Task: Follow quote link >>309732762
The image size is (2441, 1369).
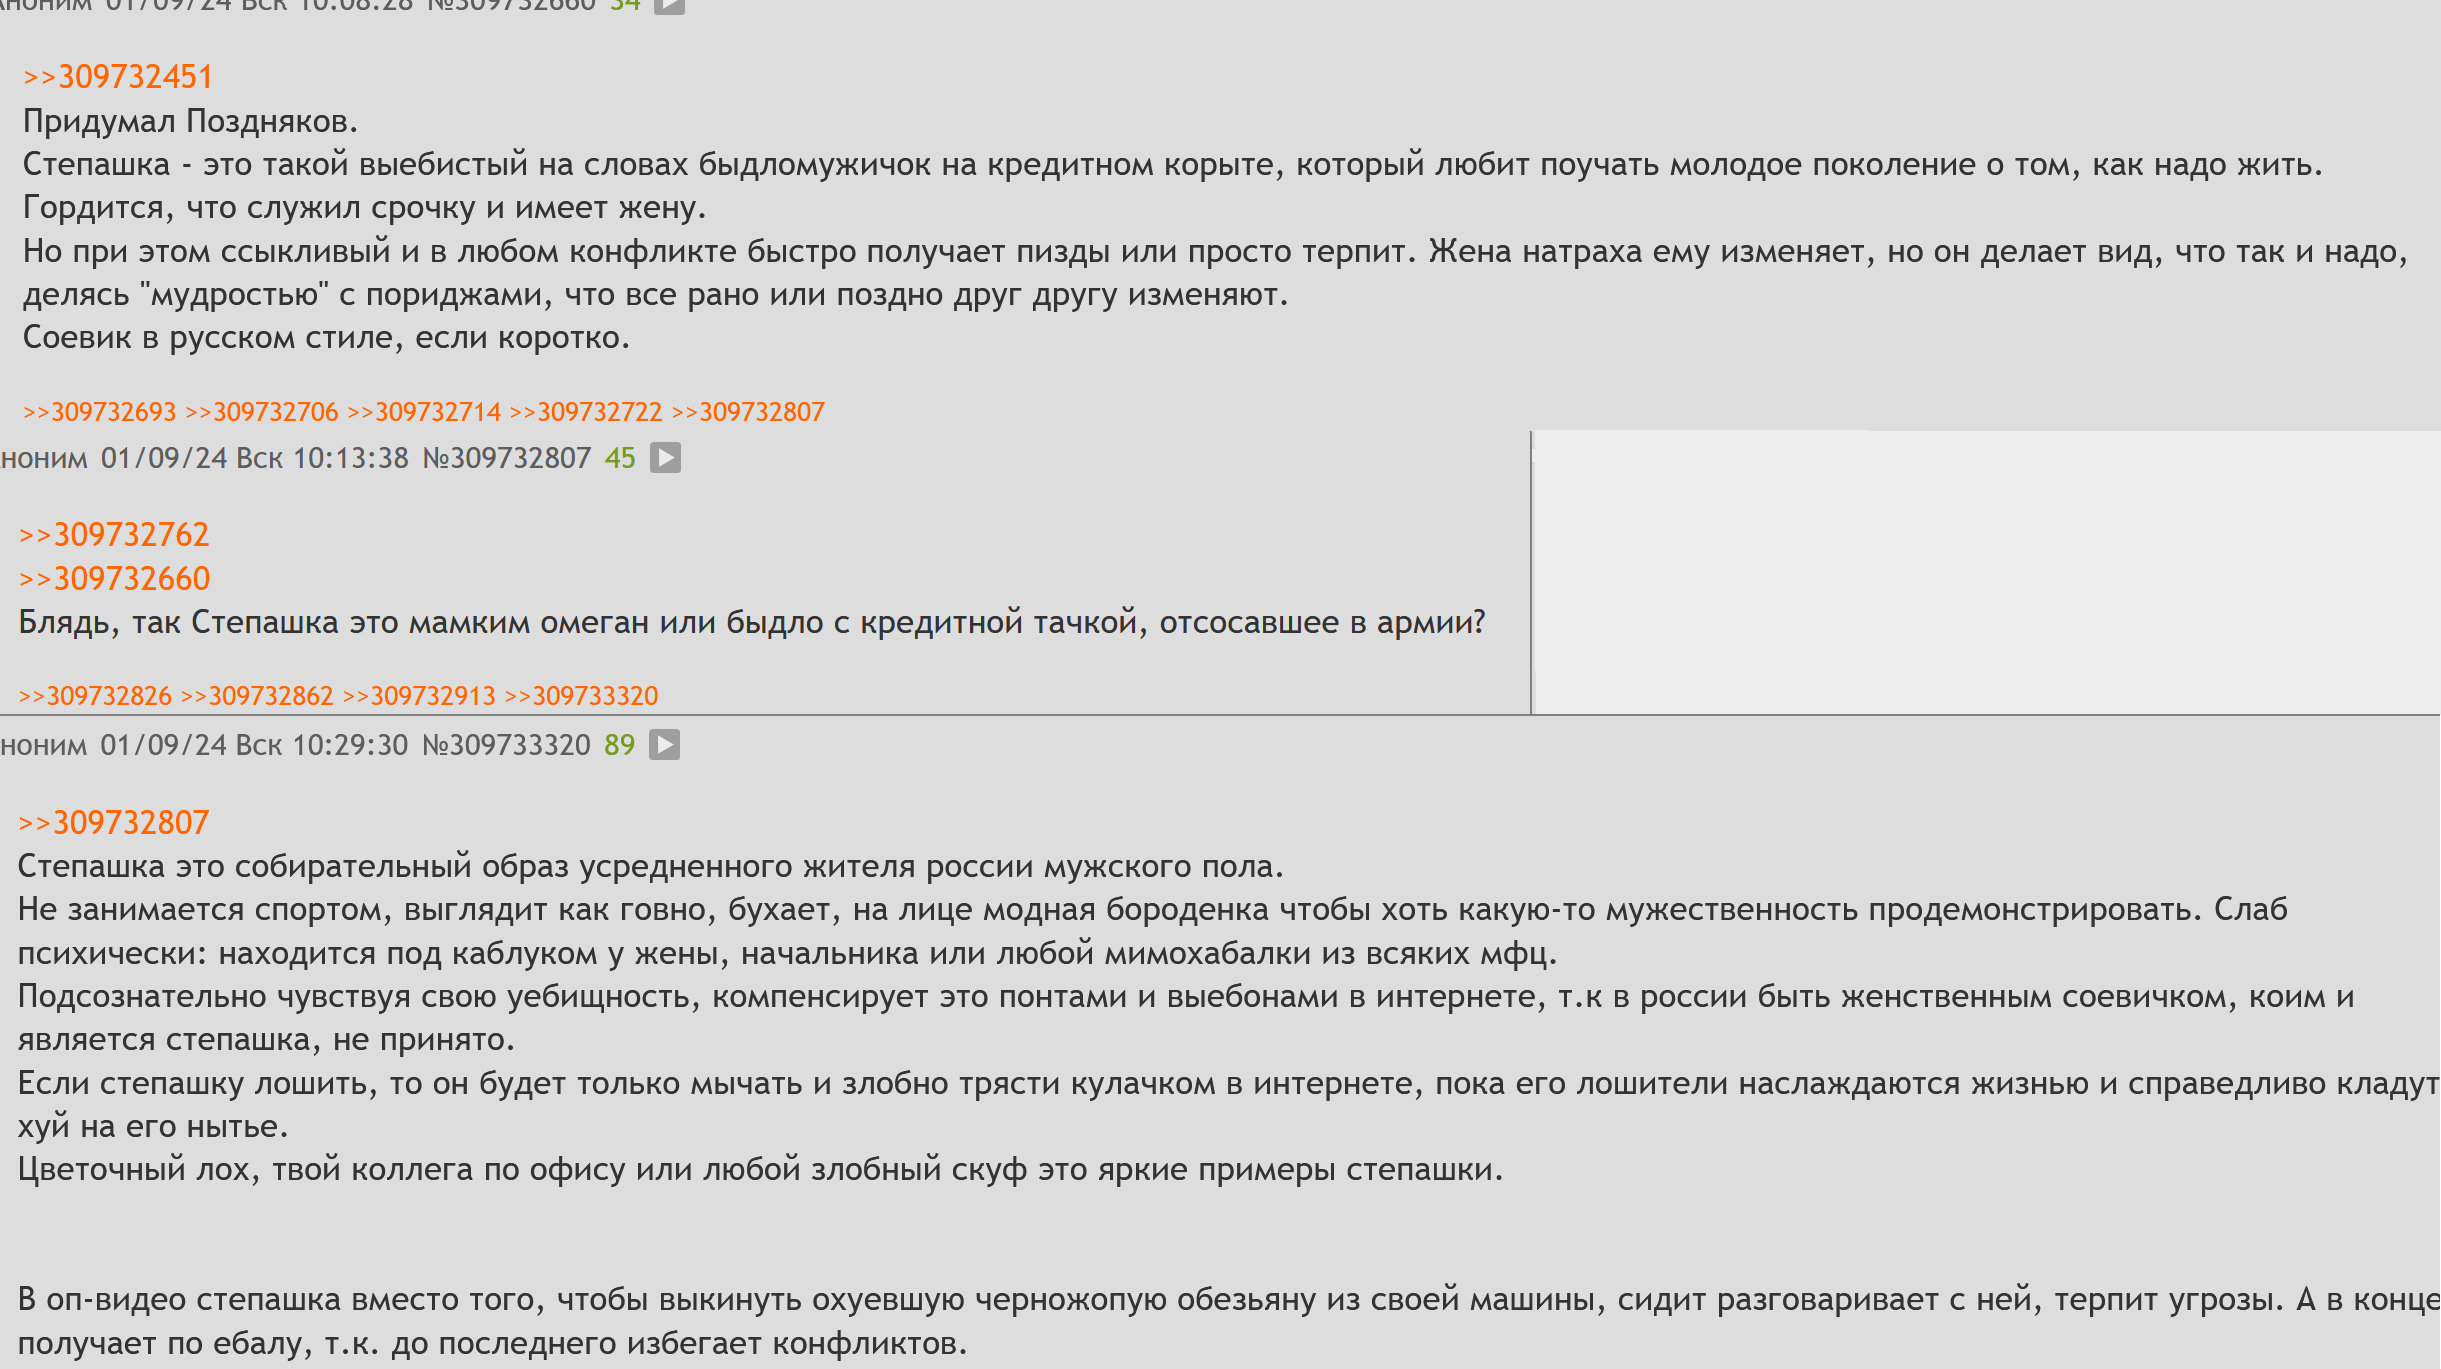Action: 114,535
